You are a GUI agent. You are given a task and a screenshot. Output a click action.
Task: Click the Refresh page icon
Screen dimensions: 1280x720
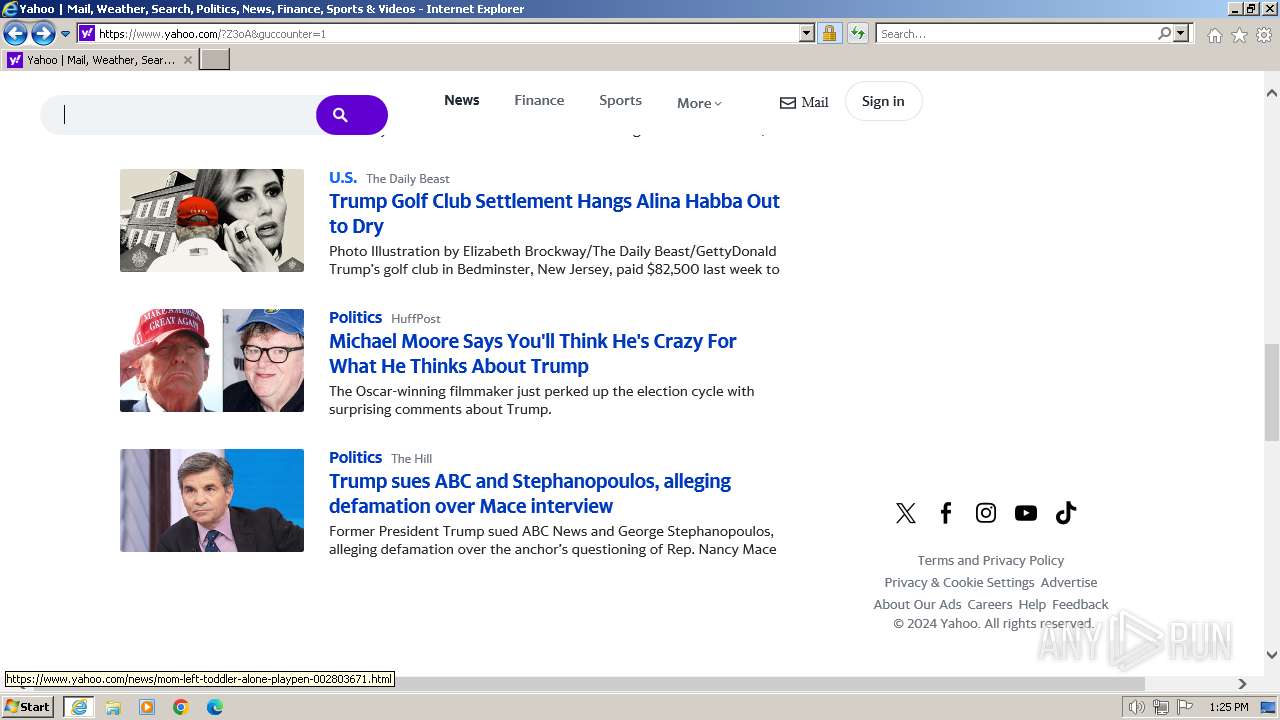[858, 33]
